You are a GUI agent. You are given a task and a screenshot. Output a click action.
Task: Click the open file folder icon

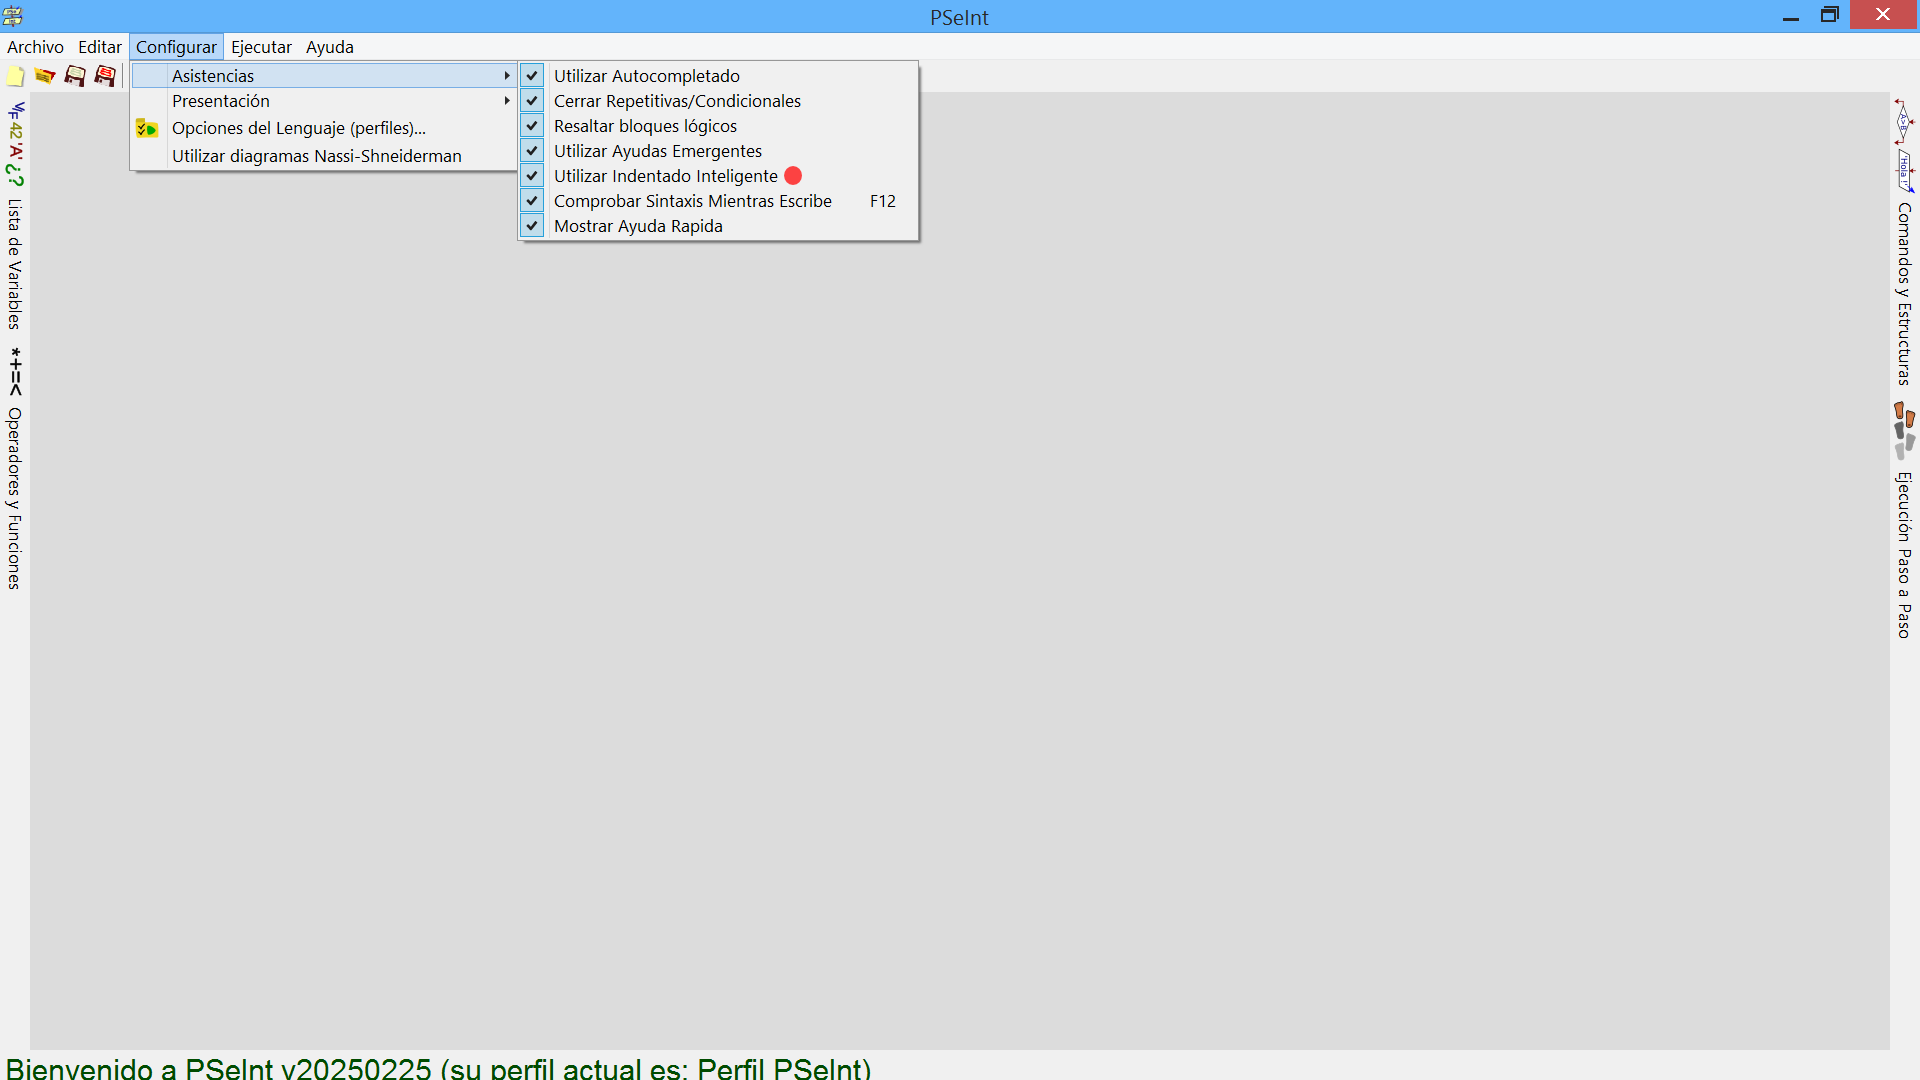(45, 76)
